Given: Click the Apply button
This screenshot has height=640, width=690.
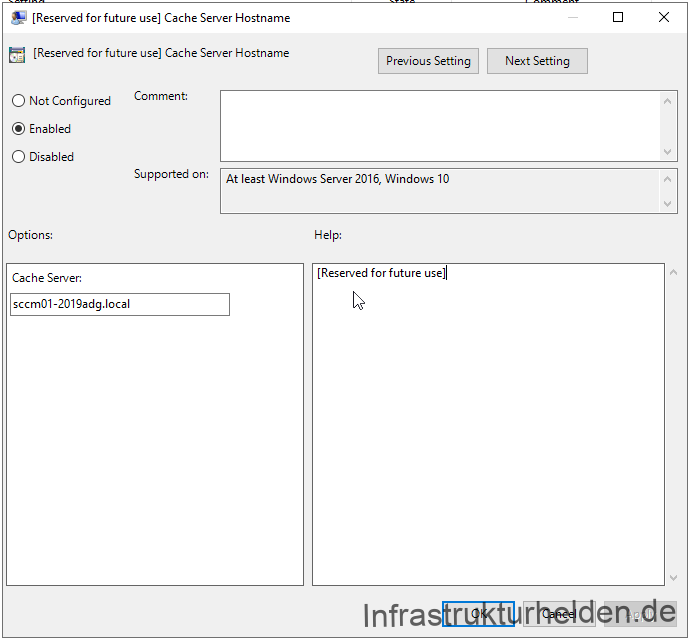Looking at the screenshot, I should [640, 614].
